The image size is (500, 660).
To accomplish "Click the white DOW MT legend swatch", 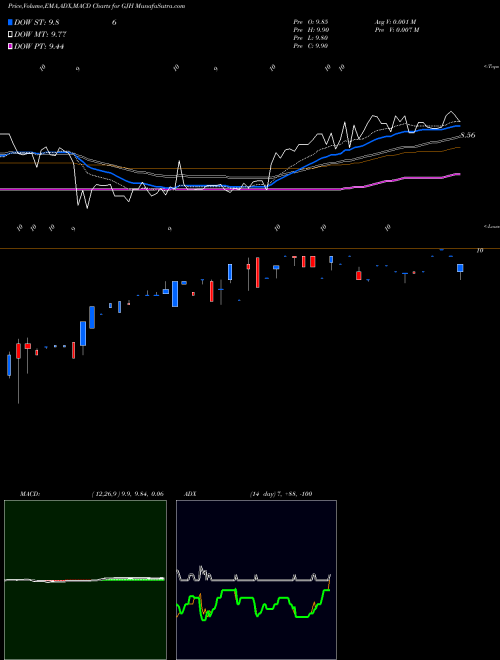I will (x=11, y=34).
